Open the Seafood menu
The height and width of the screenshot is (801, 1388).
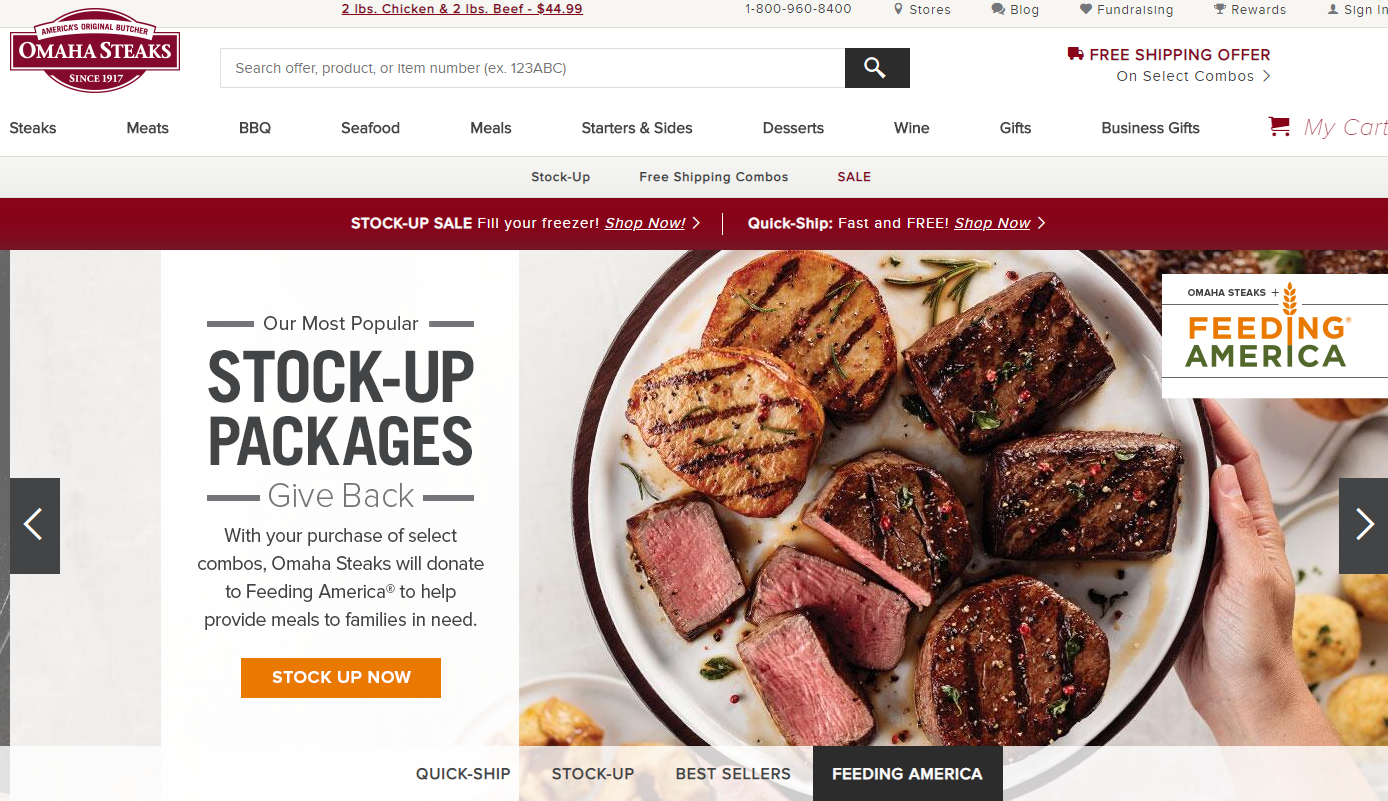(370, 128)
